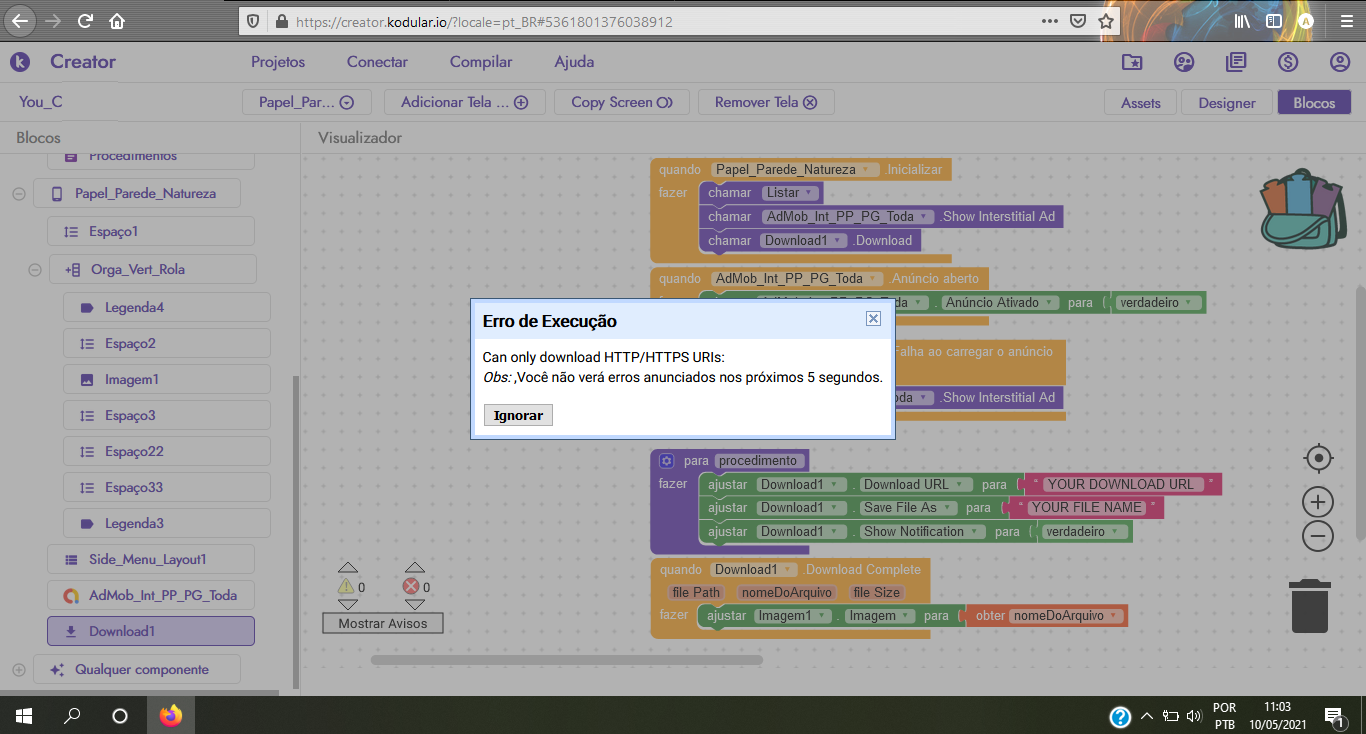Open the account profile icon

(1340, 62)
